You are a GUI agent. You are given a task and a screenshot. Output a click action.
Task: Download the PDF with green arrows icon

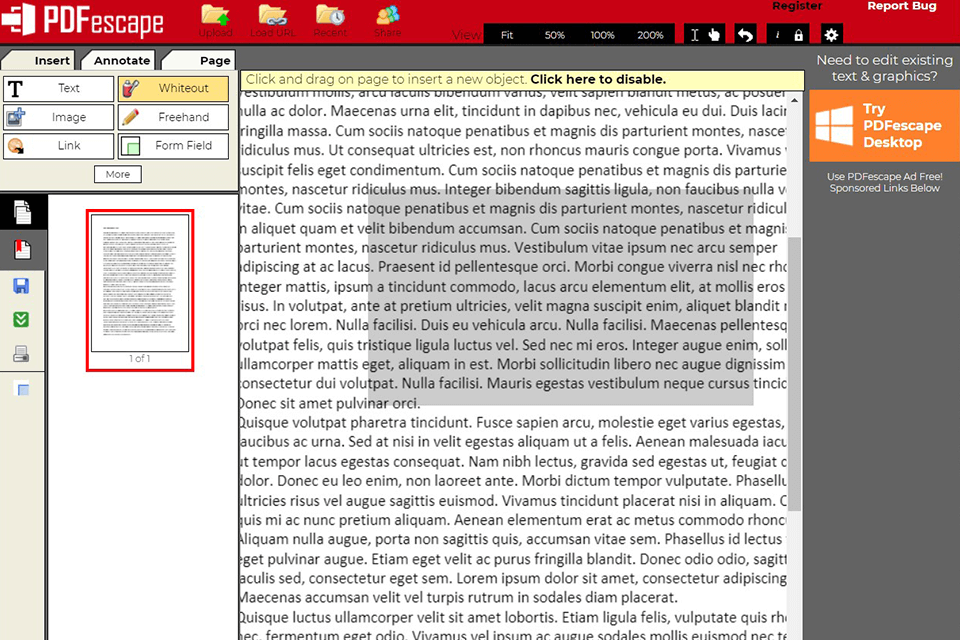point(22,320)
